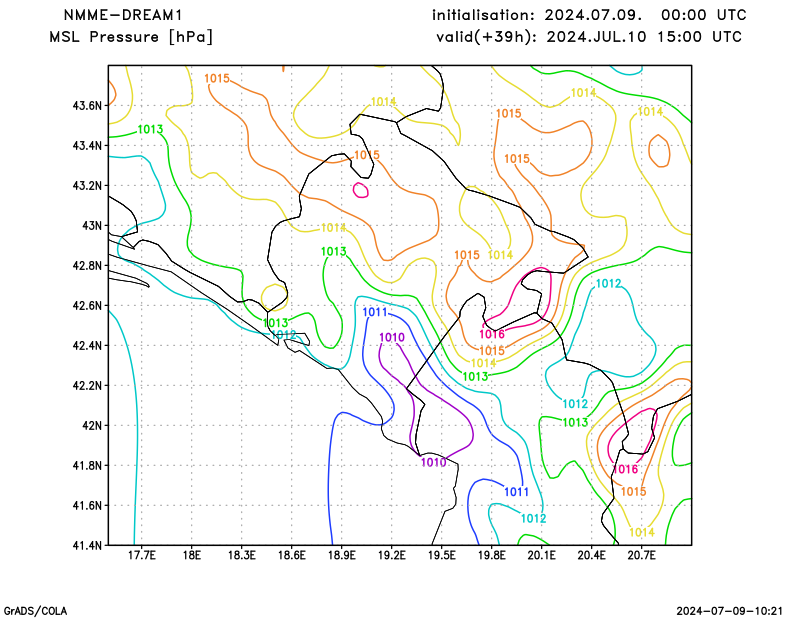This screenshot has width=800, height=618.
Task: Select the valid(+39h) 2024.JUL.10 15:00 UTC line
Action: click(x=589, y=37)
